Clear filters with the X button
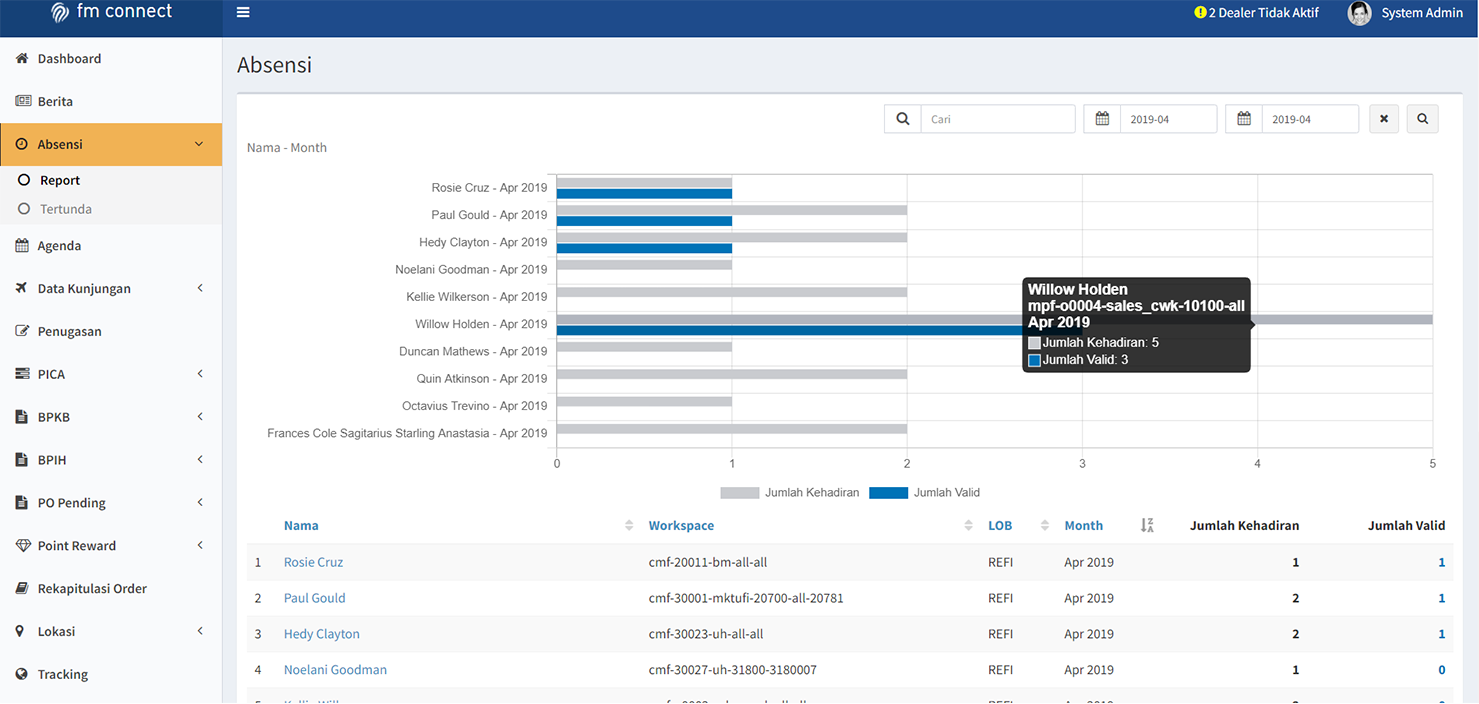Viewport: 1479px width, 704px height. point(1384,119)
